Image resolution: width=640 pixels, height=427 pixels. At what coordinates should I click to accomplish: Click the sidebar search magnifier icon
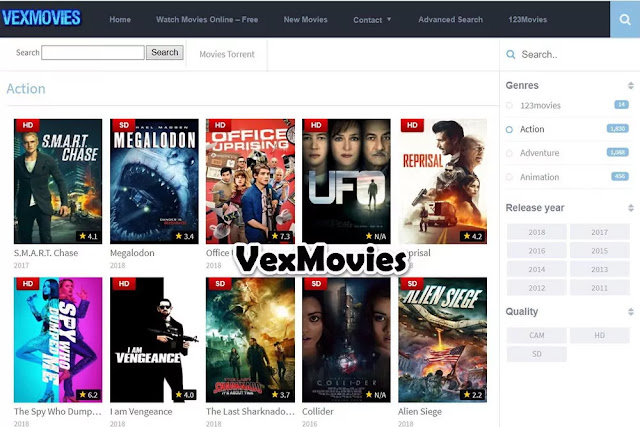click(x=511, y=54)
